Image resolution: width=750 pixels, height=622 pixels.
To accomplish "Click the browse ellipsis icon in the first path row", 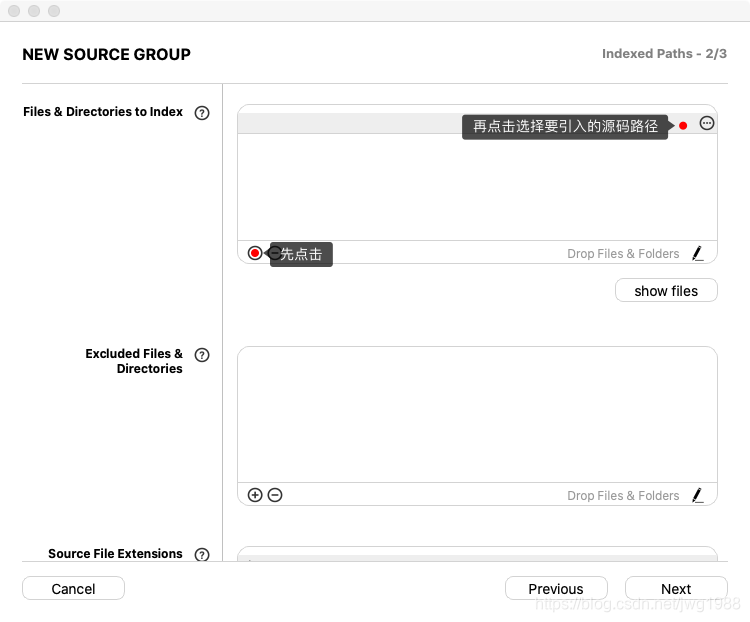I will point(707,123).
